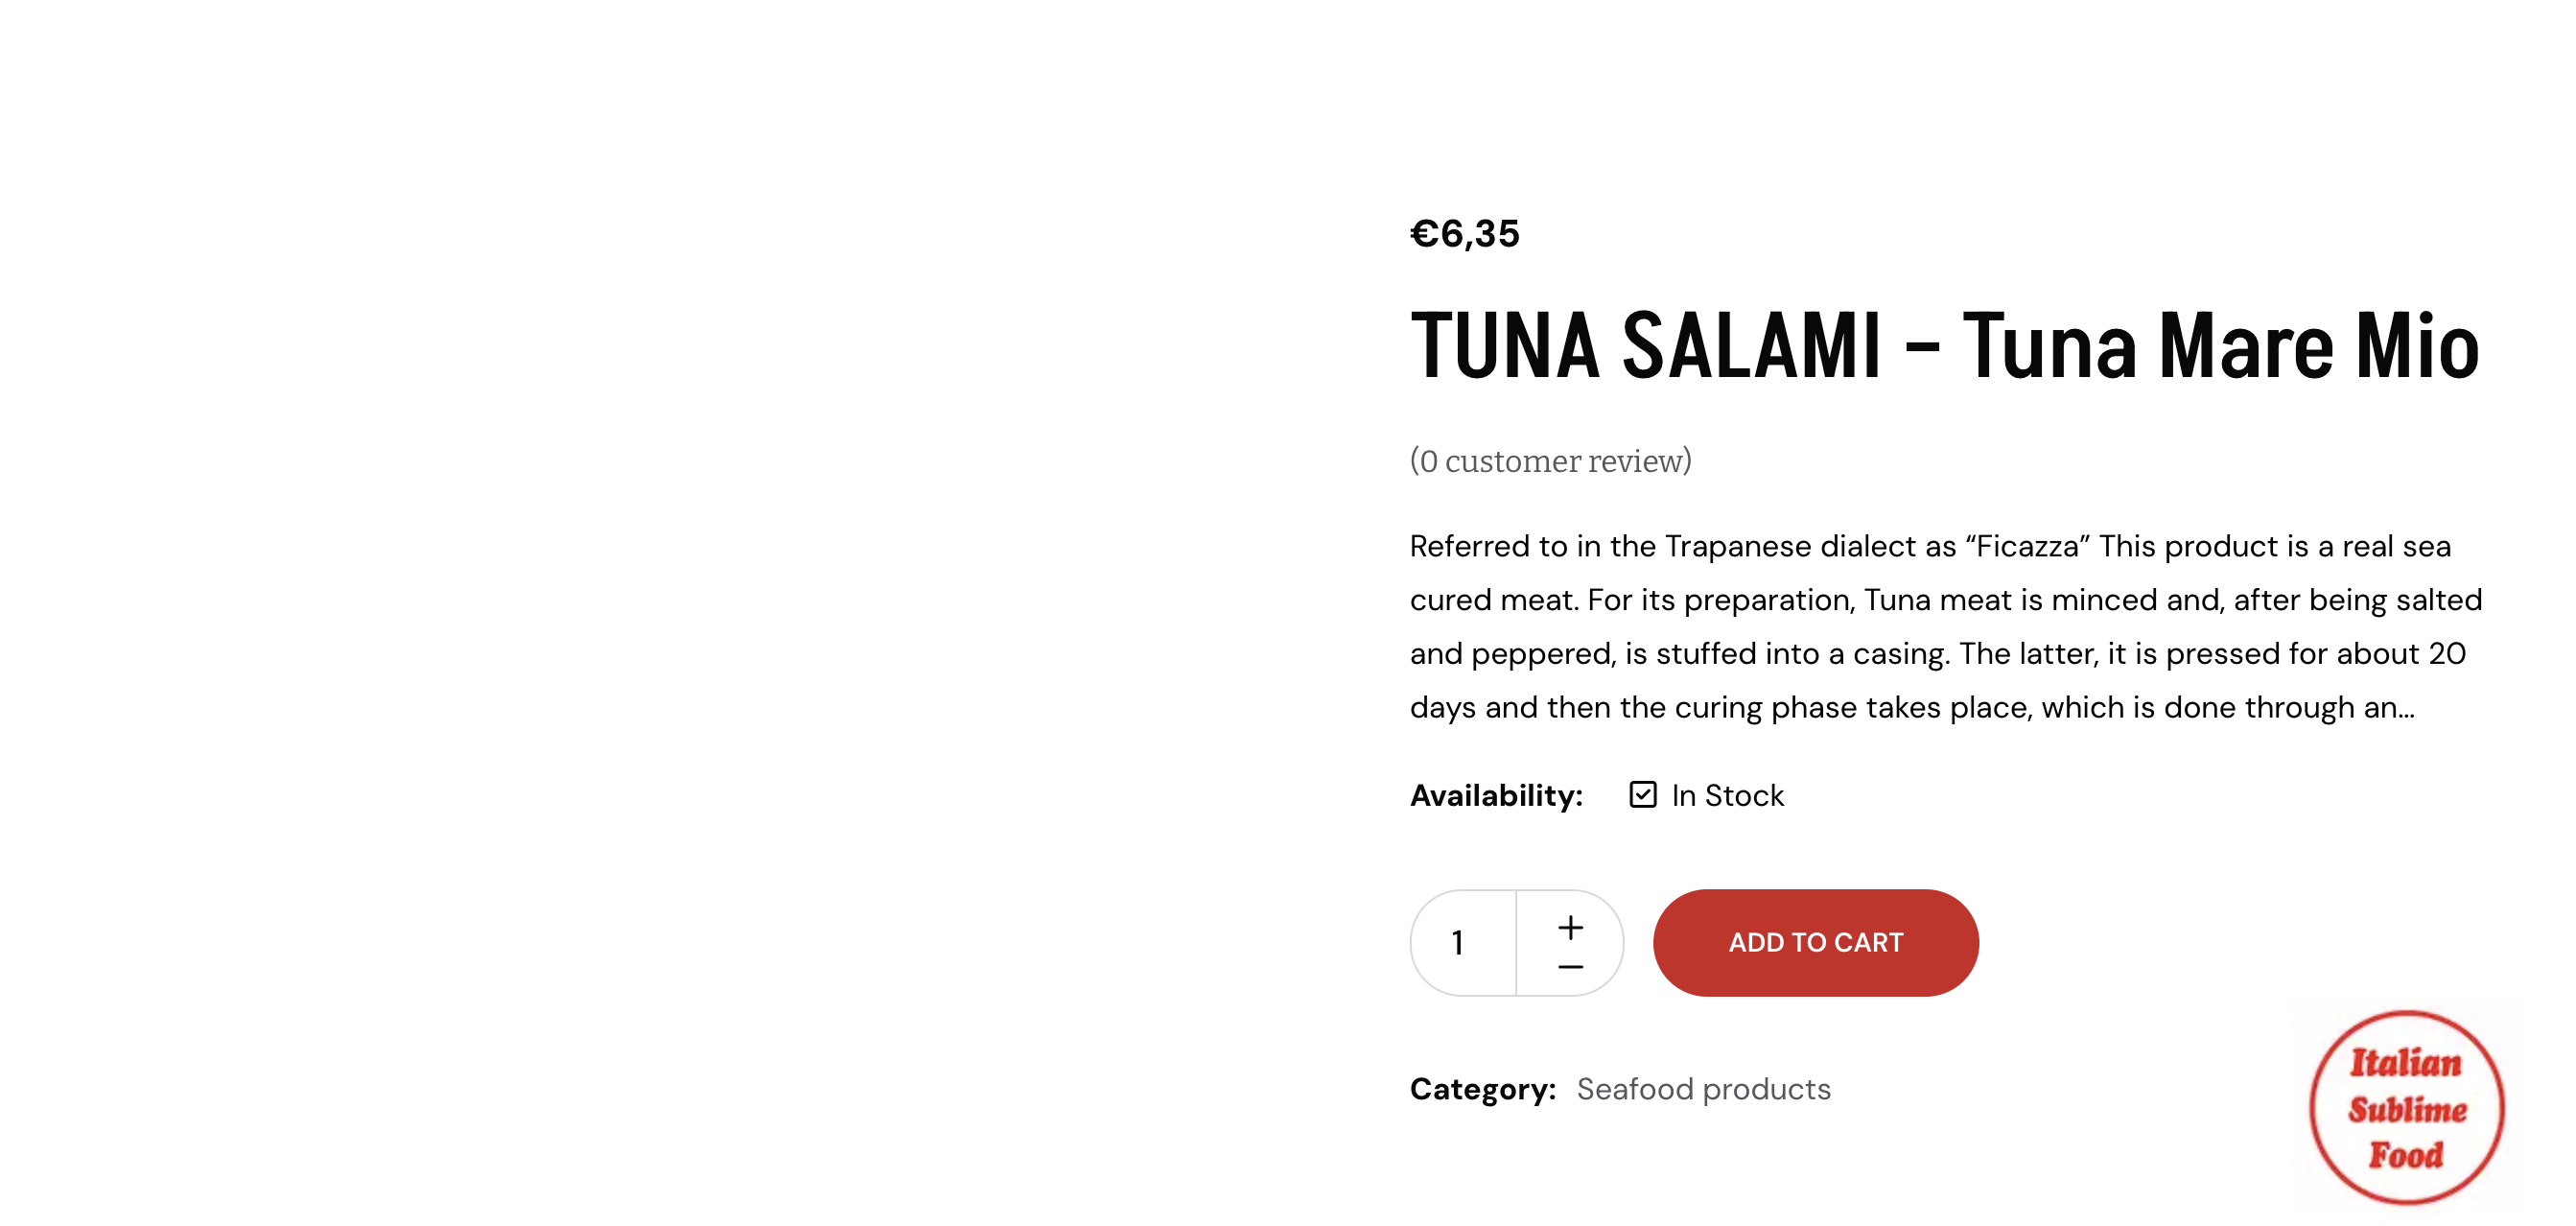The height and width of the screenshot is (1226, 2576).
Task: Click the In Stock status text
Action: pyautogui.click(x=1727, y=795)
